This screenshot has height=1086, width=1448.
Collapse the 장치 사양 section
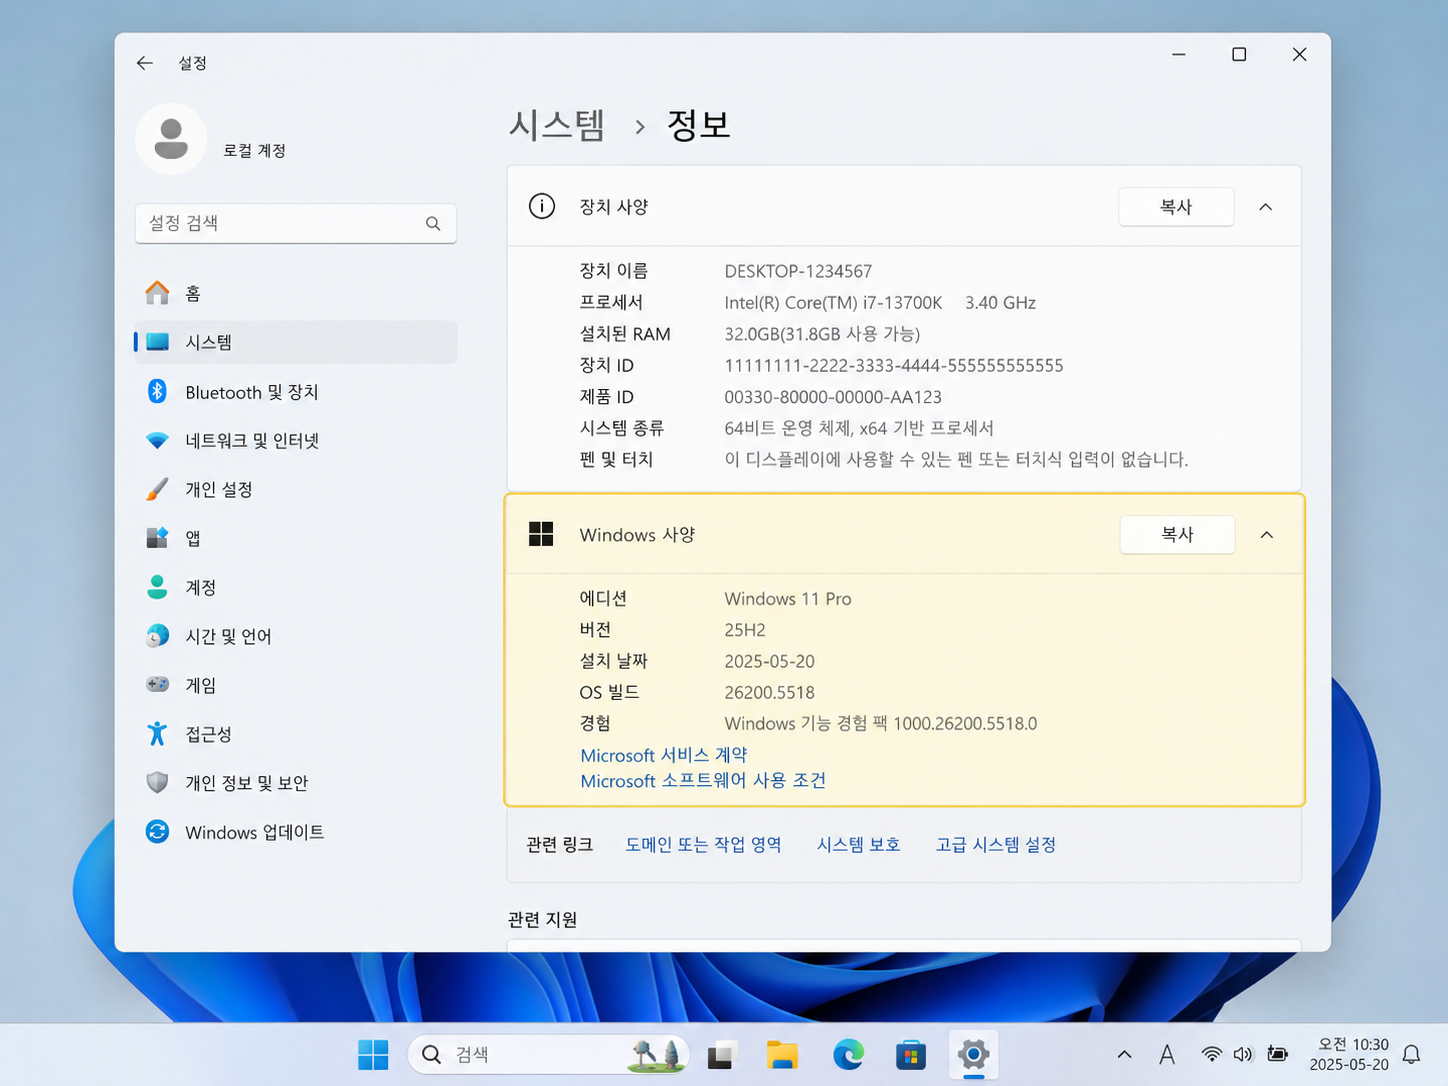pyautogui.click(x=1265, y=207)
